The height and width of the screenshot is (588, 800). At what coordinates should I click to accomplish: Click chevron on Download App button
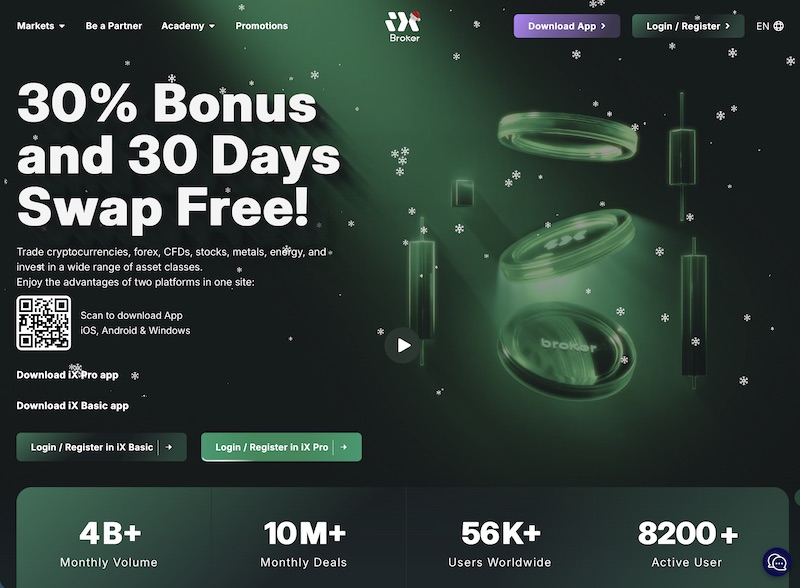(603, 26)
